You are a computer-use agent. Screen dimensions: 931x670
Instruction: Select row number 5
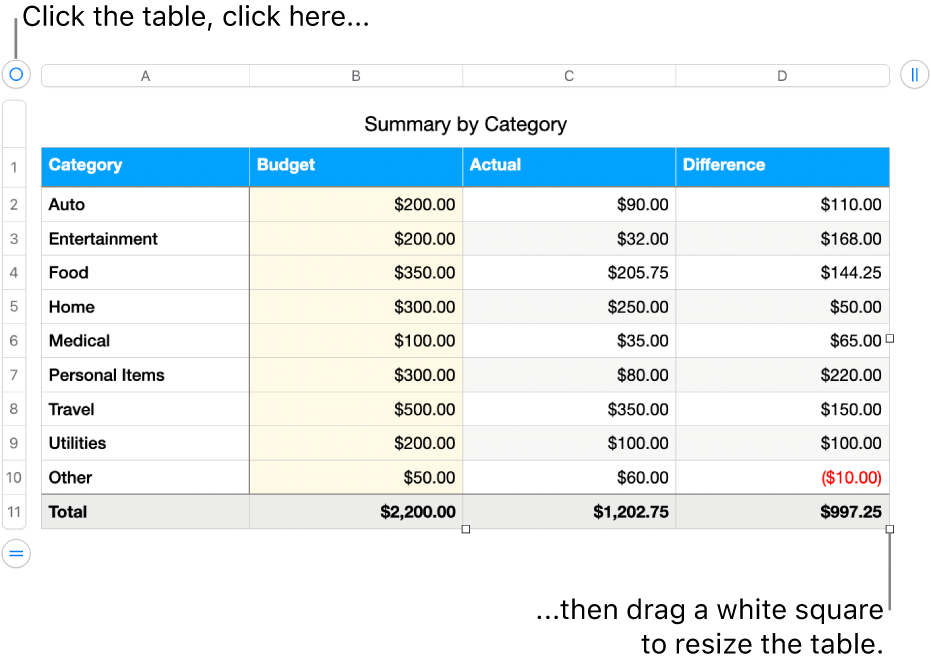14,307
